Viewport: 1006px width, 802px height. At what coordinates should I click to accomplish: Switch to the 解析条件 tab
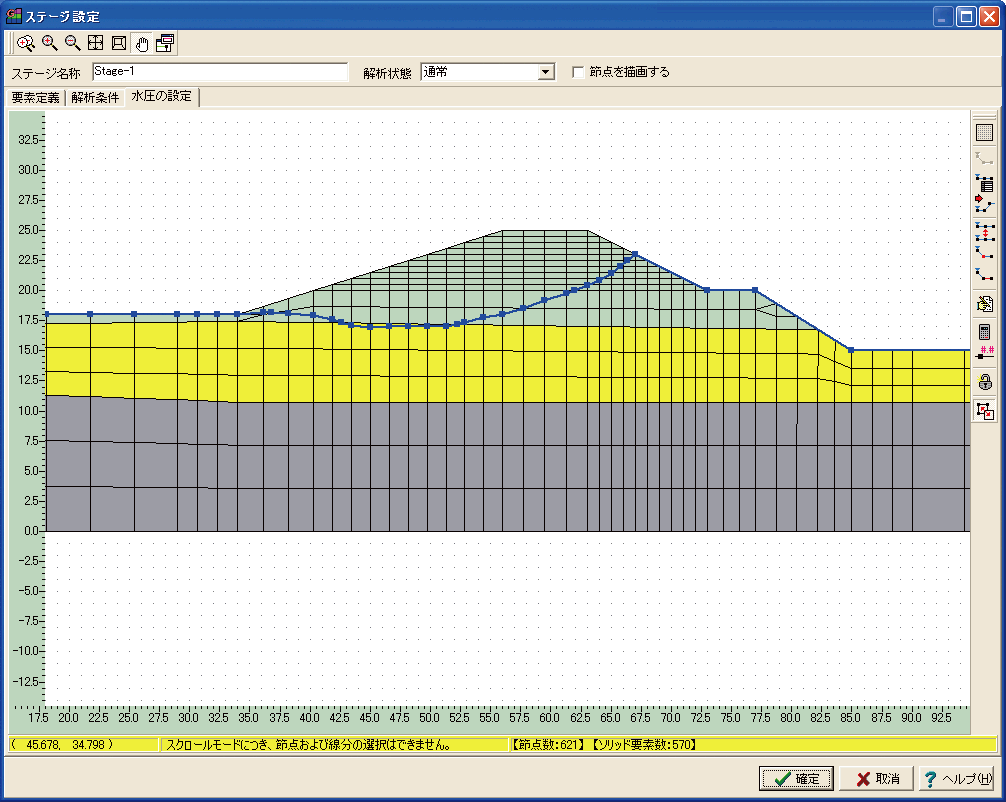(x=95, y=97)
